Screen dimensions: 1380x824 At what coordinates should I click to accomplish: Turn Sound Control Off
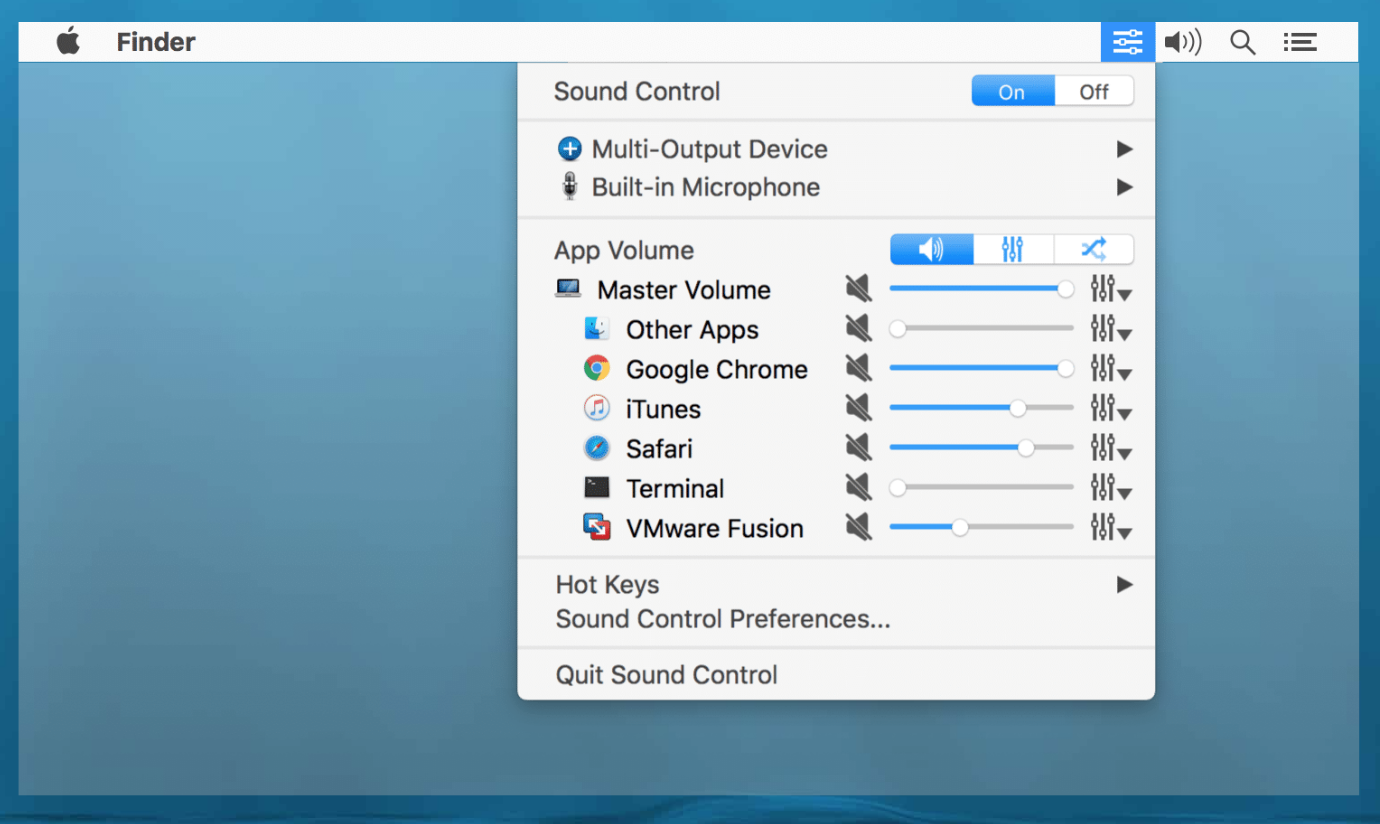(x=1094, y=92)
